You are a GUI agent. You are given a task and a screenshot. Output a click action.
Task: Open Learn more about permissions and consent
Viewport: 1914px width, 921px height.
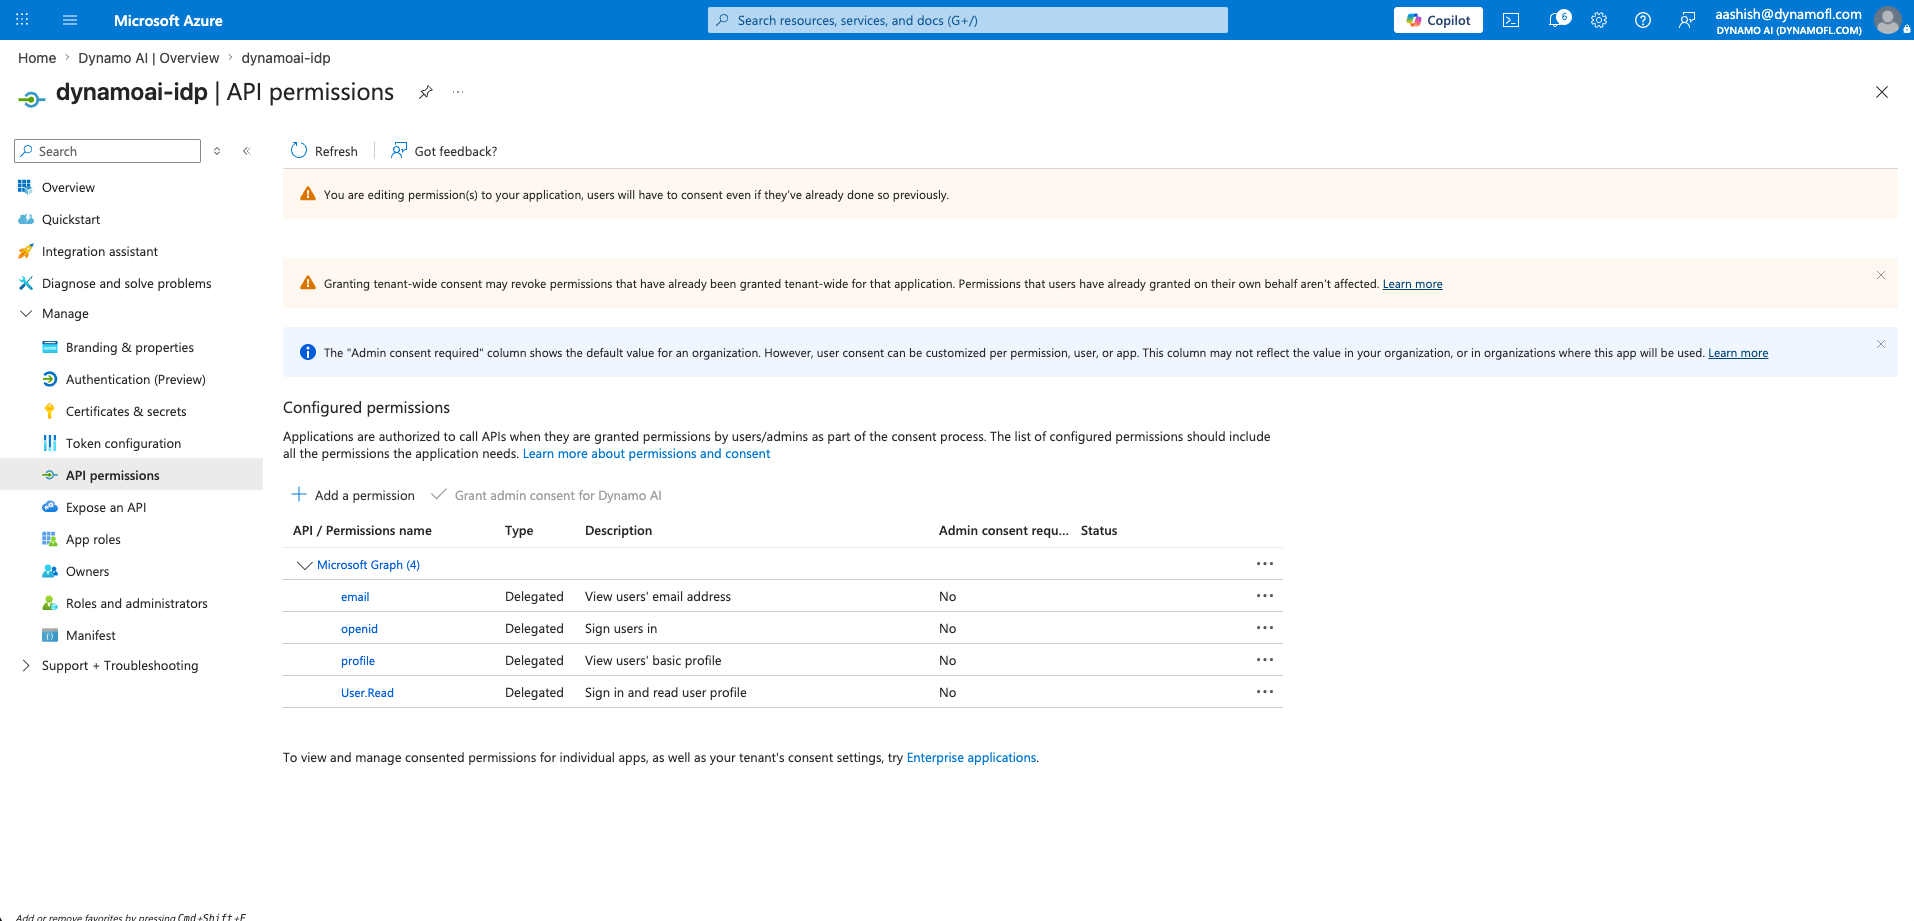coord(646,454)
